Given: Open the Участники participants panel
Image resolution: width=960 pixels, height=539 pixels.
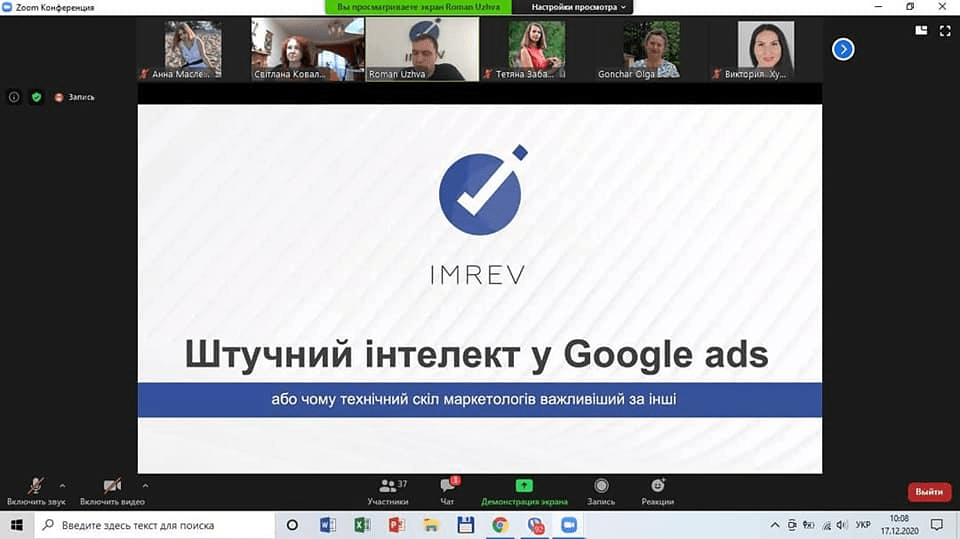Looking at the screenshot, I should (x=388, y=492).
